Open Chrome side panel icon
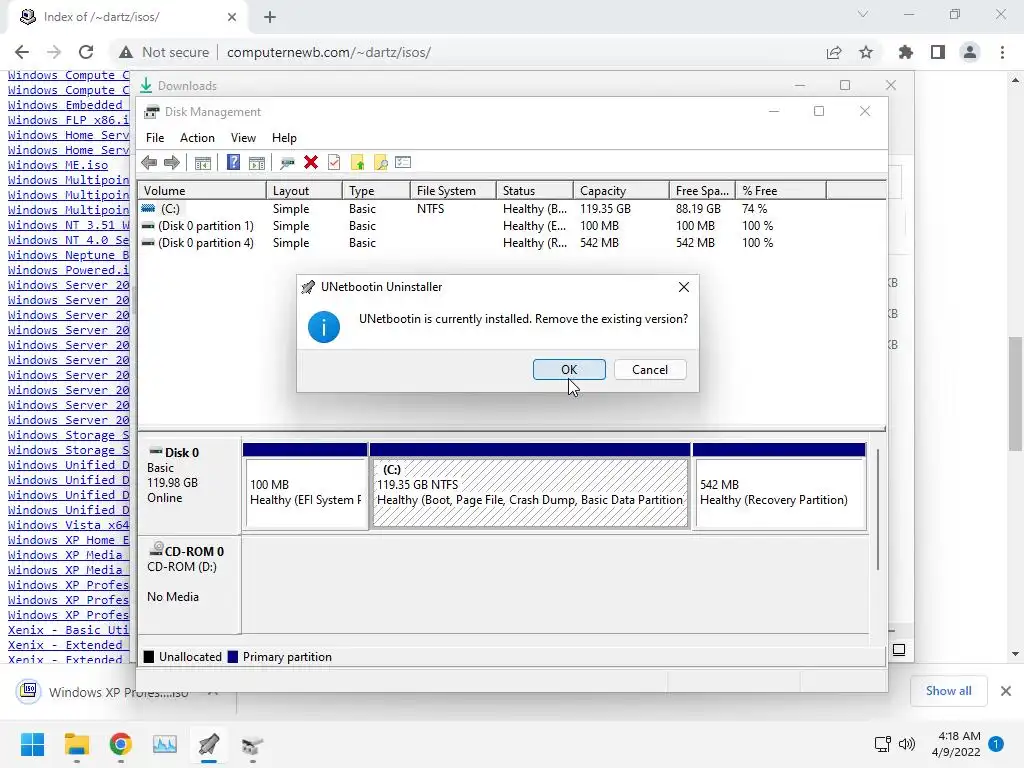1024x768 pixels. coord(938,52)
